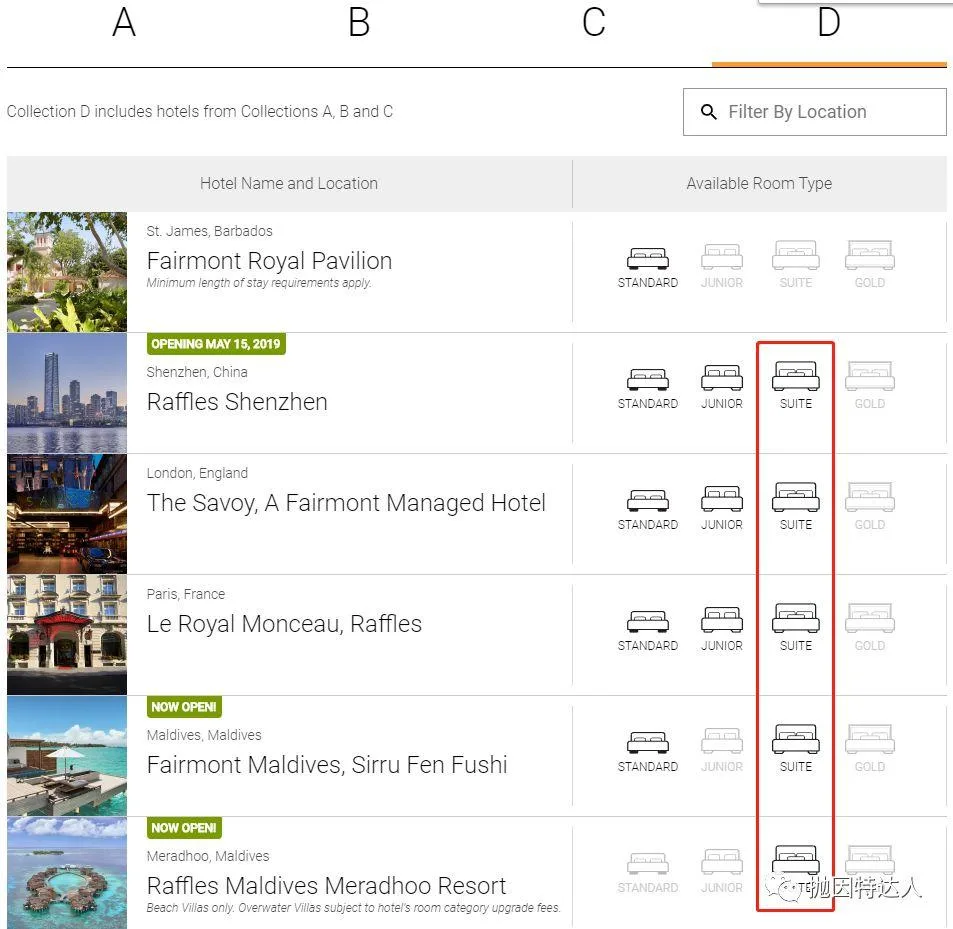Click the search magnifier icon
The height and width of the screenshot is (929, 953).
pyautogui.click(x=709, y=112)
